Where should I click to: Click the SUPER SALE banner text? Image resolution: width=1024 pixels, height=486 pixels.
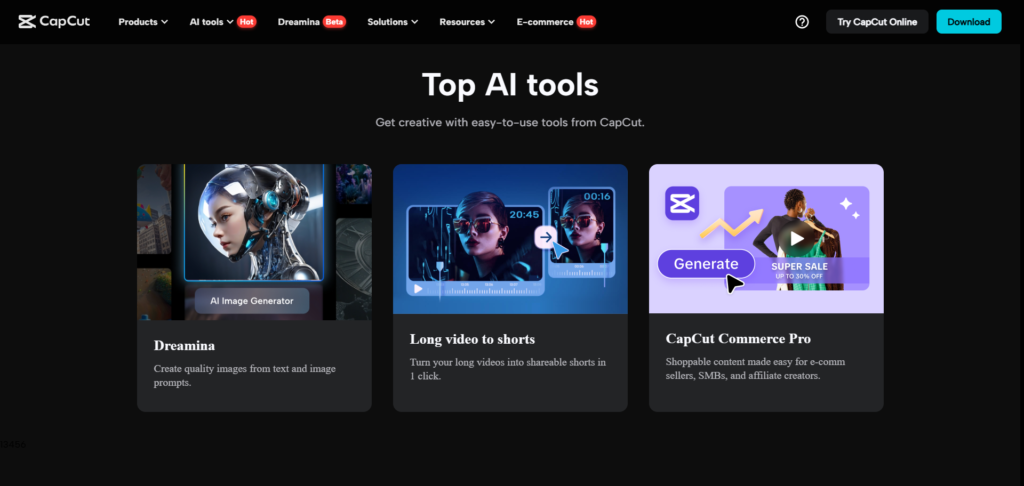799,266
